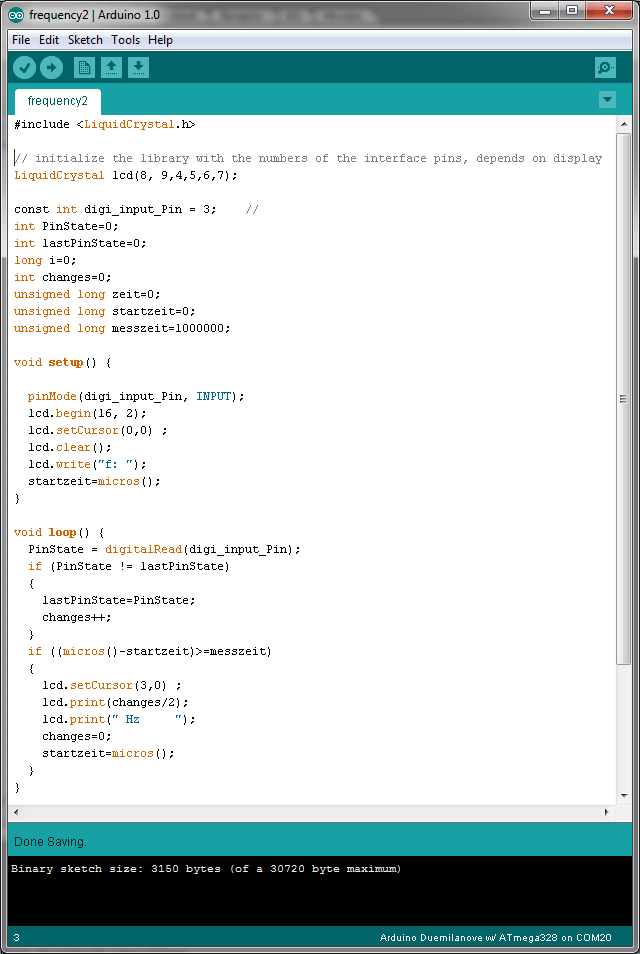Click the vertical scrollbar thumb
This screenshot has height=954, width=640.
coord(624,399)
